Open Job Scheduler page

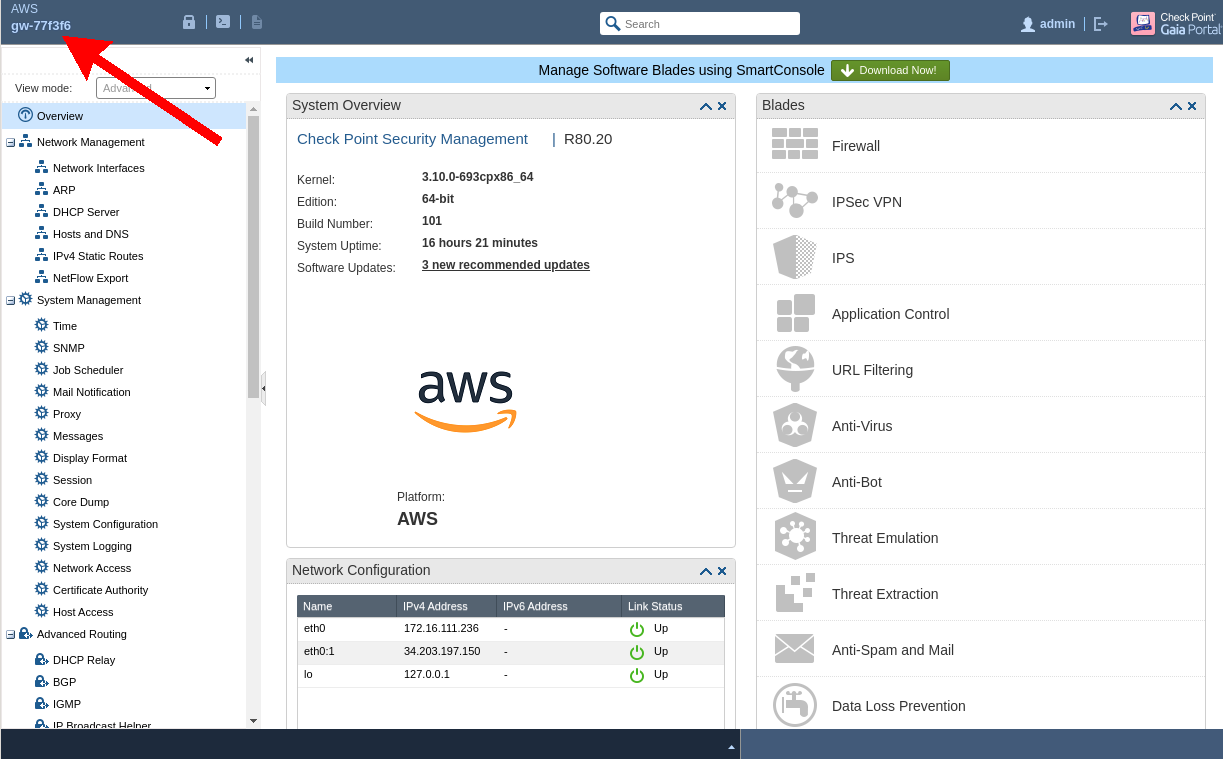88,370
